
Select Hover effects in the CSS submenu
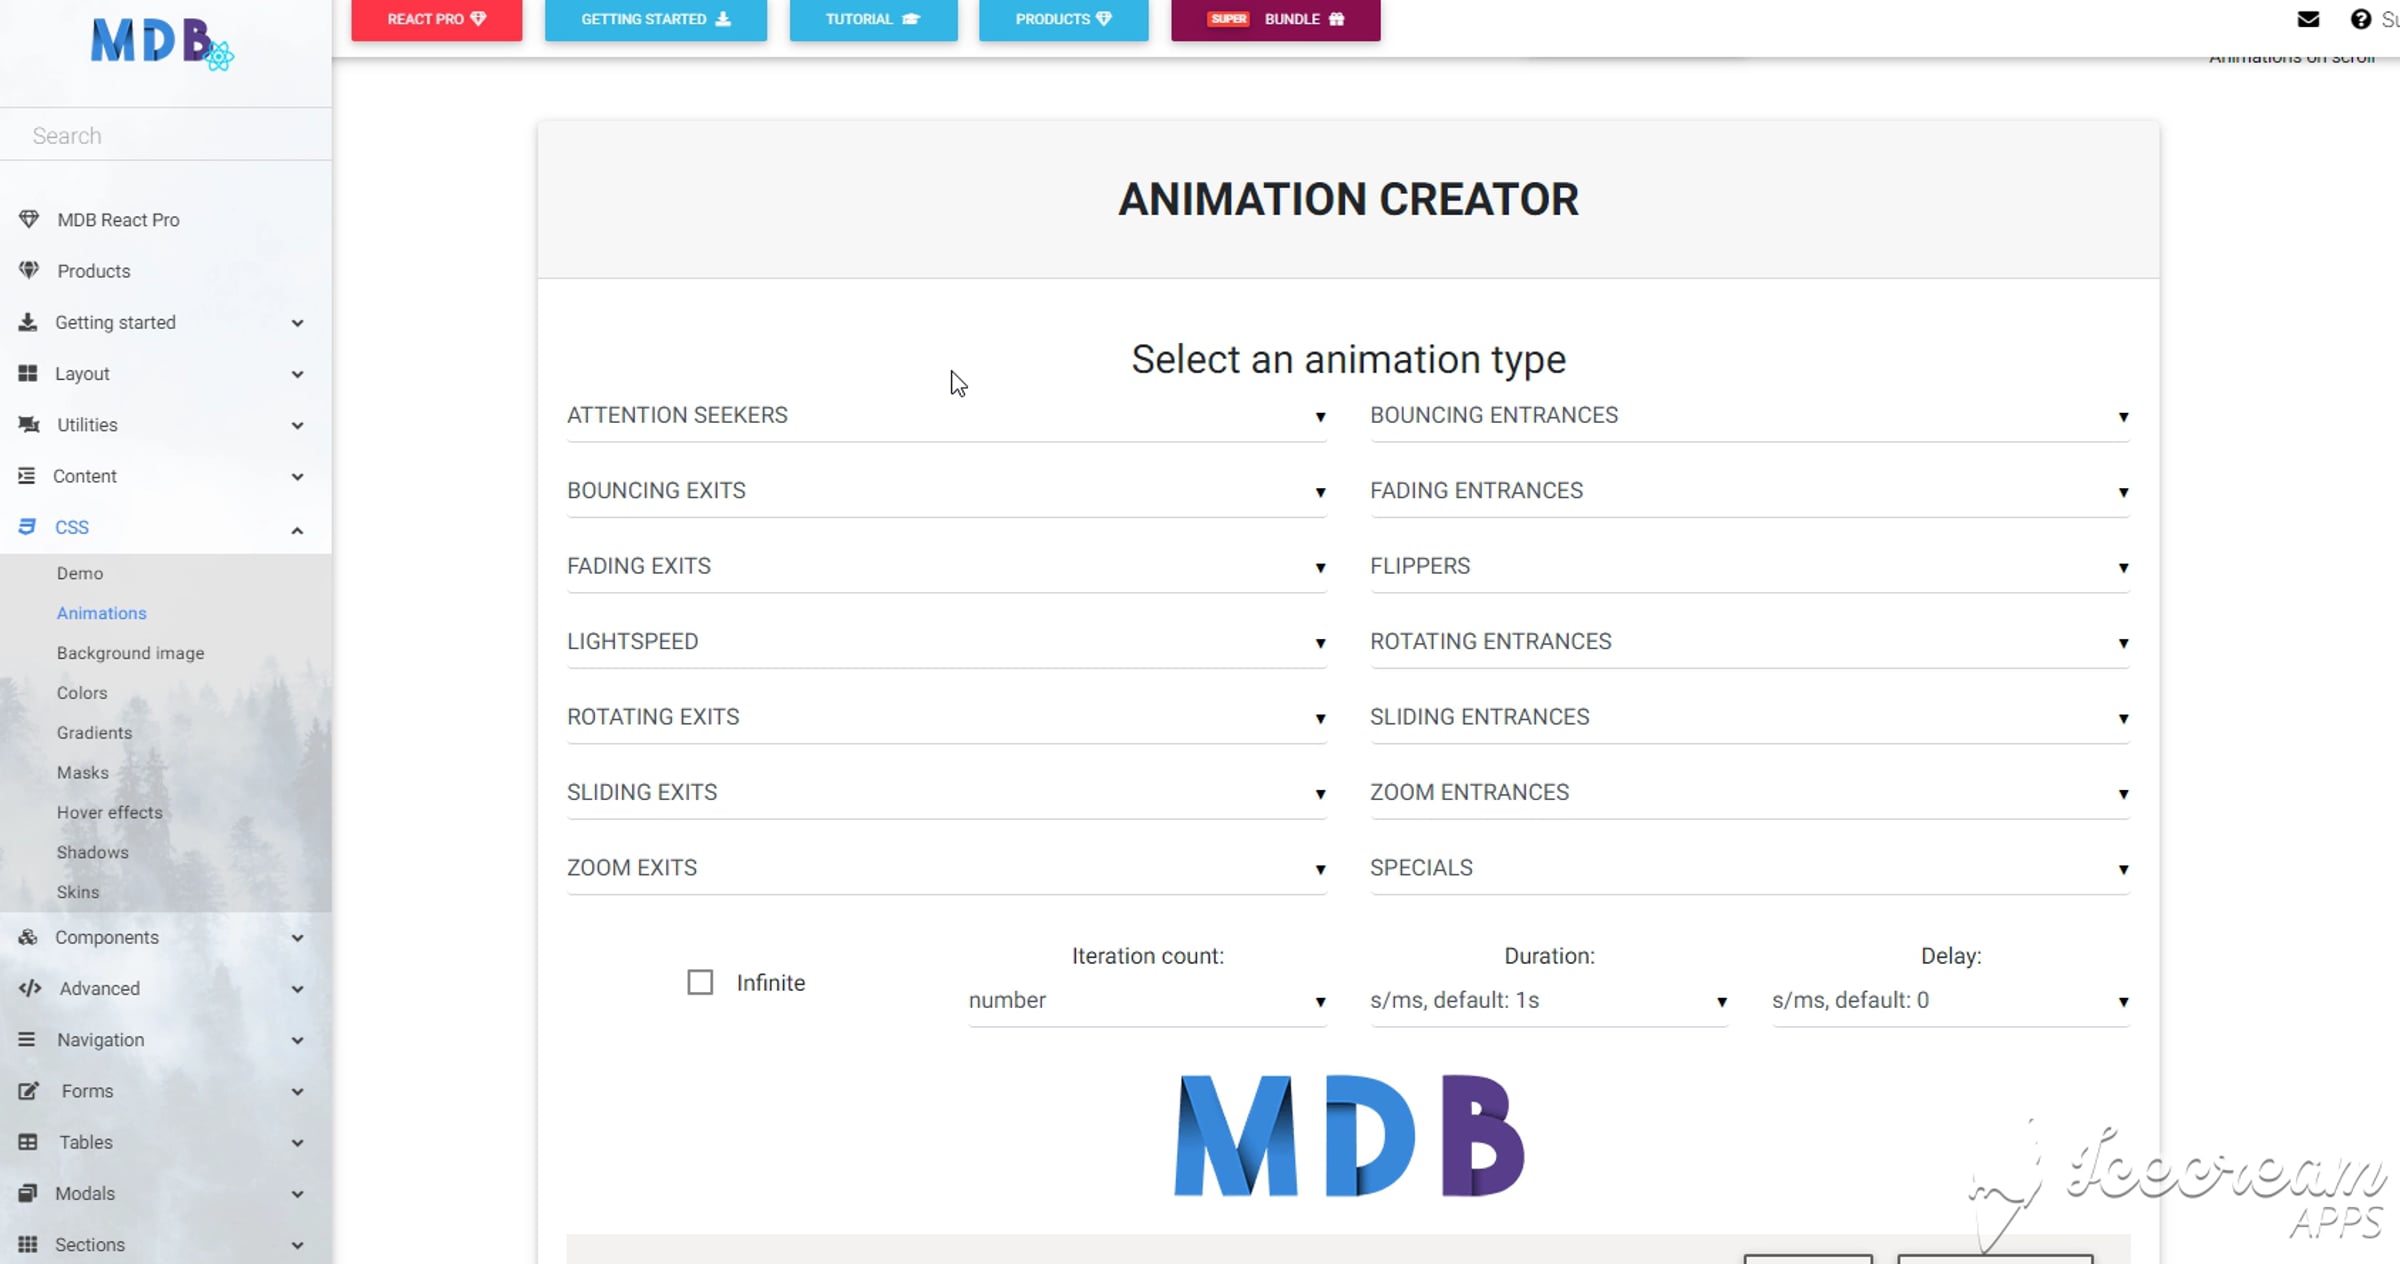tap(110, 812)
